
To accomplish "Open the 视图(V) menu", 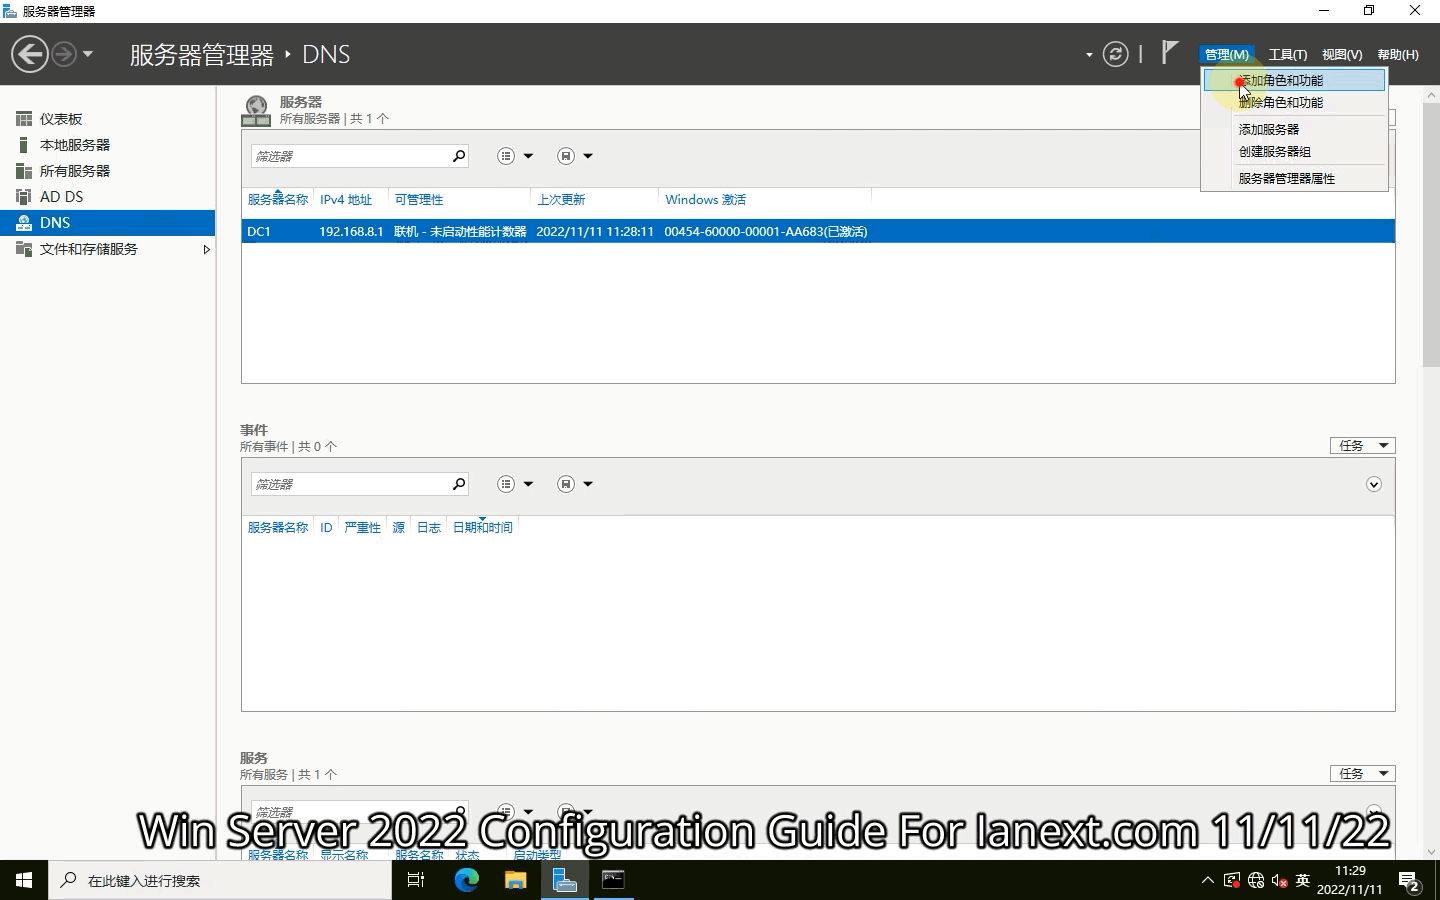I will coord(1342,54).
